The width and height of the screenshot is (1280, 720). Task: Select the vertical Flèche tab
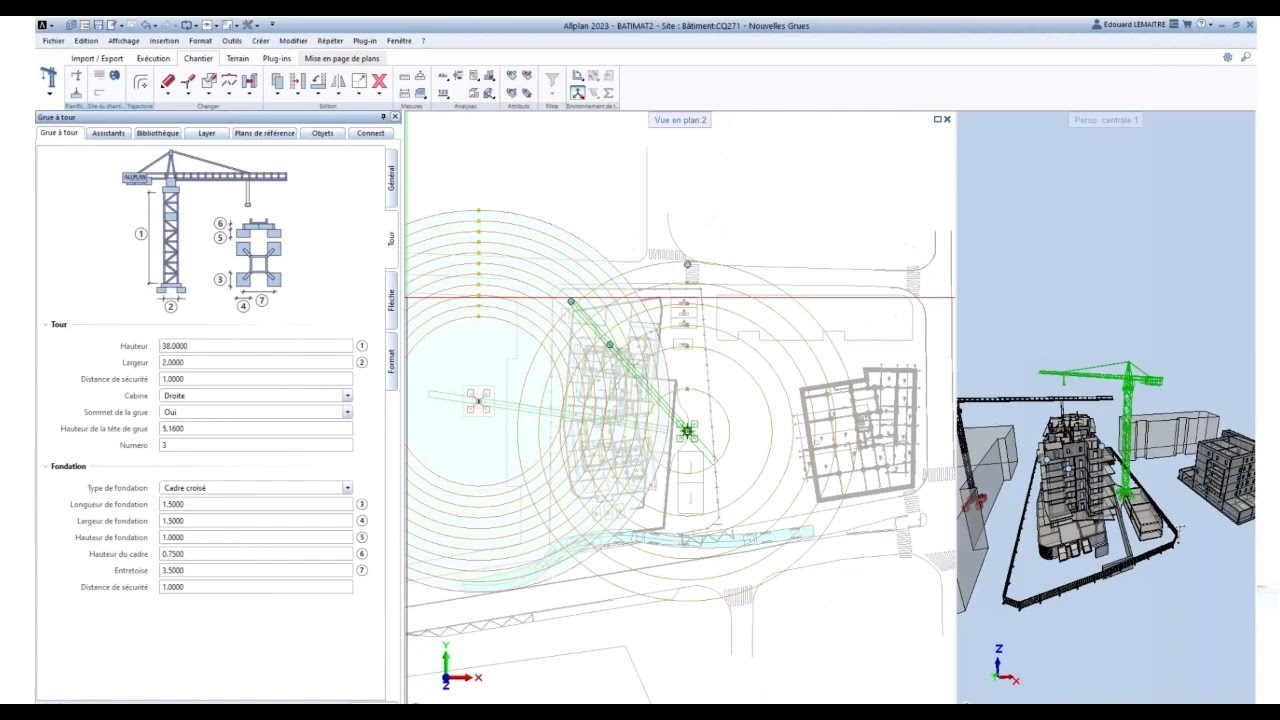pyautogui.click(x=391, y=299)
